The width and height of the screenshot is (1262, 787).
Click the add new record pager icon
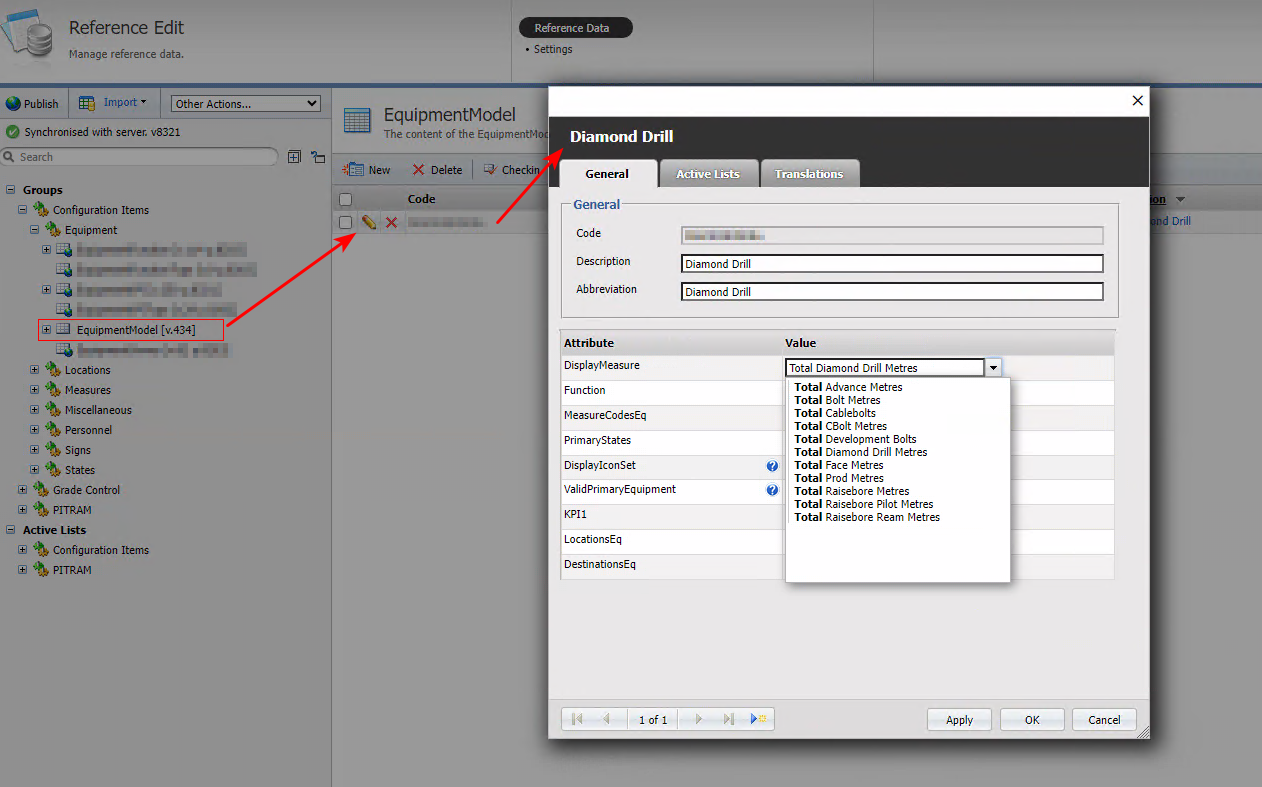point(758,719)
